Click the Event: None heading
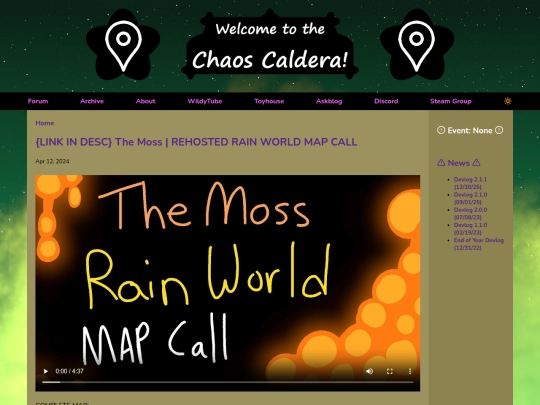This screenshot has width=540, height=405. click(x=470, y=131)
